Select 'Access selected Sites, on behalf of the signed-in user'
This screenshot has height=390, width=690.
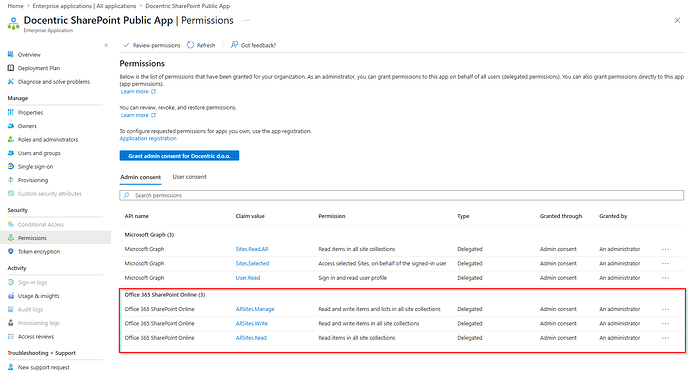[382, 263]
